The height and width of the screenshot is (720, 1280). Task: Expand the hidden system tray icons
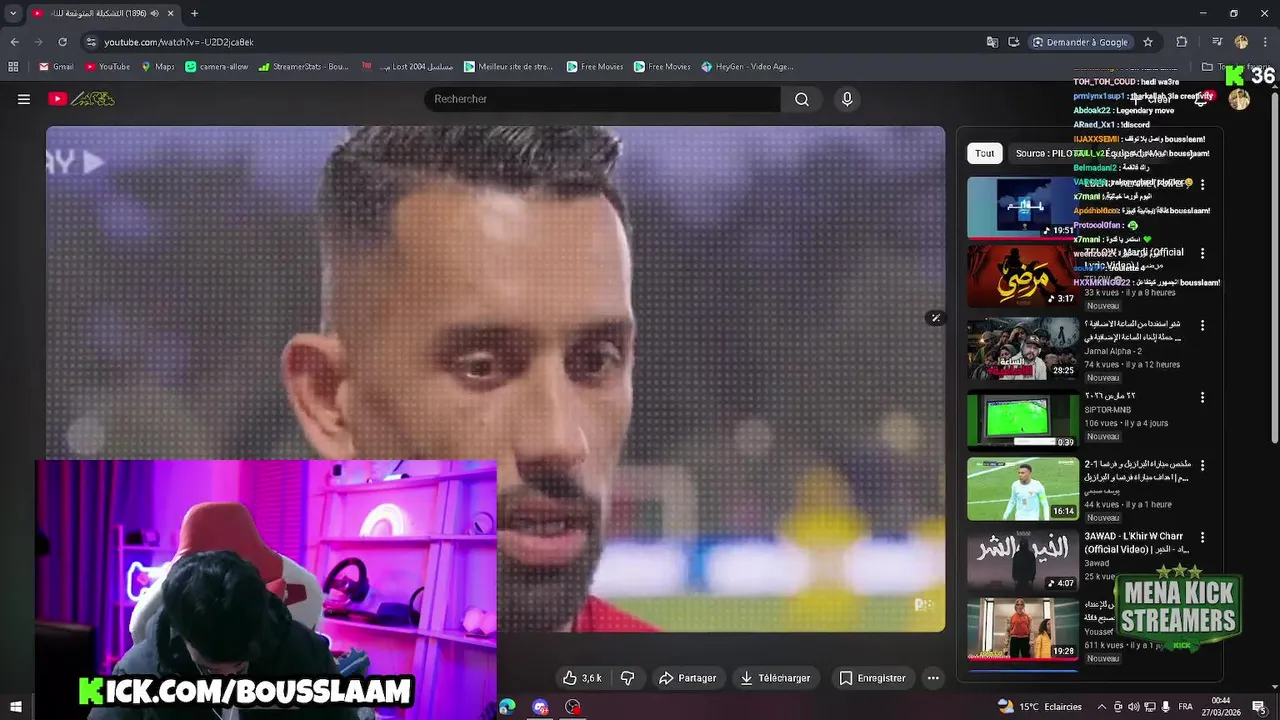(1102, 707)
